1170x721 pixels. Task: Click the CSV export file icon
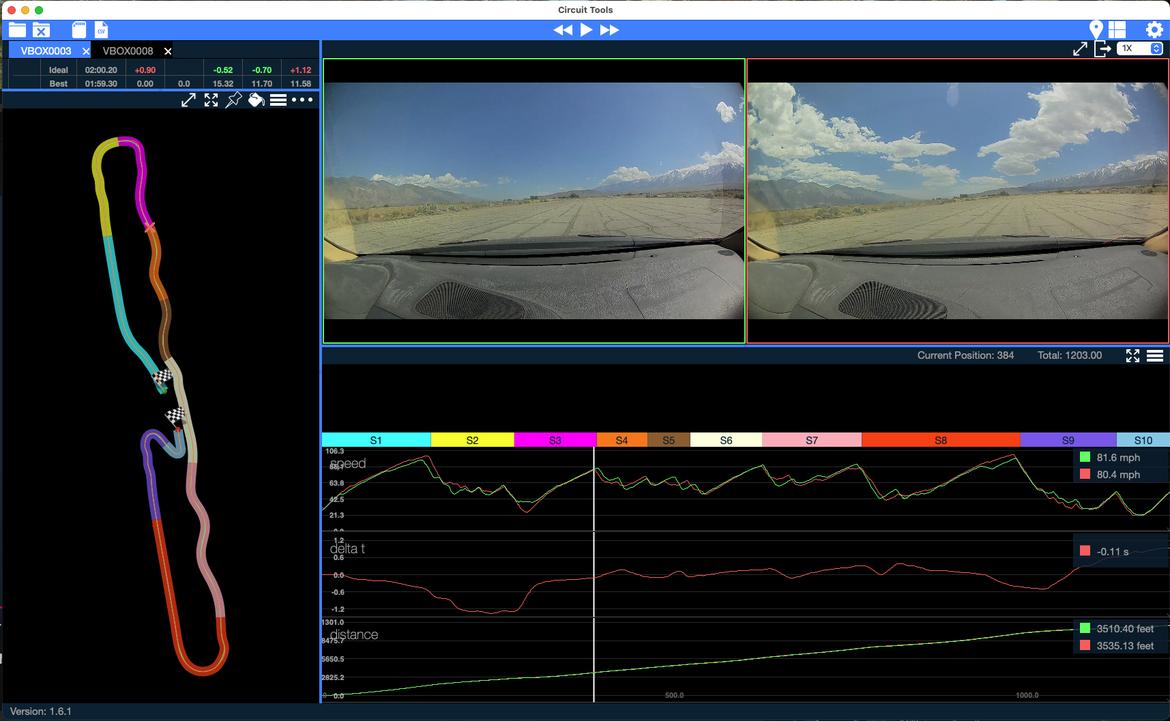click(x=101, y=30)
